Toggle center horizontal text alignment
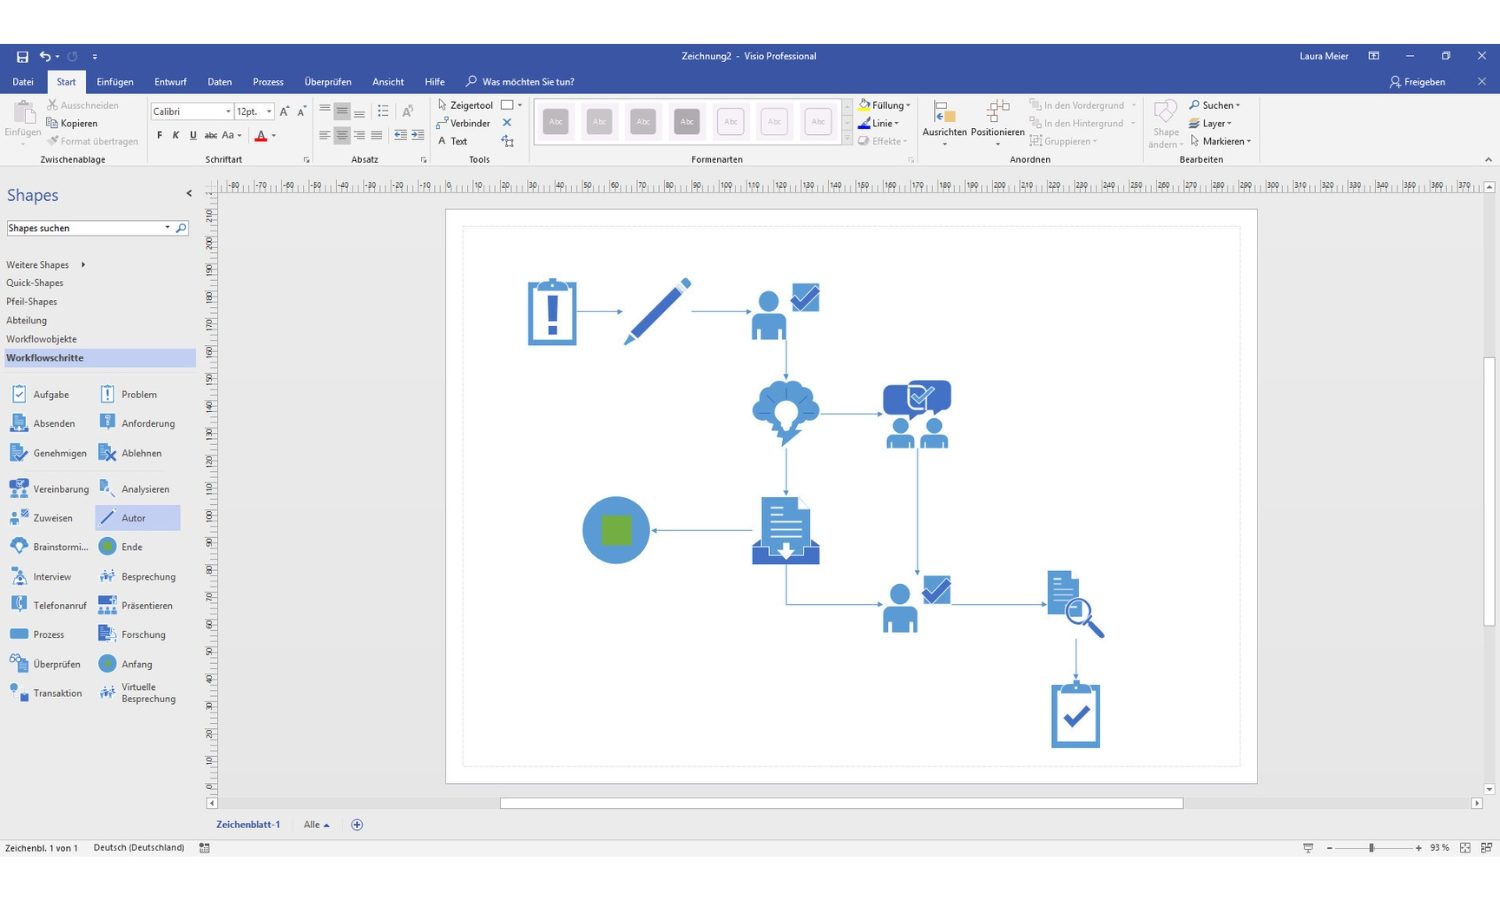 coord(342,135)
